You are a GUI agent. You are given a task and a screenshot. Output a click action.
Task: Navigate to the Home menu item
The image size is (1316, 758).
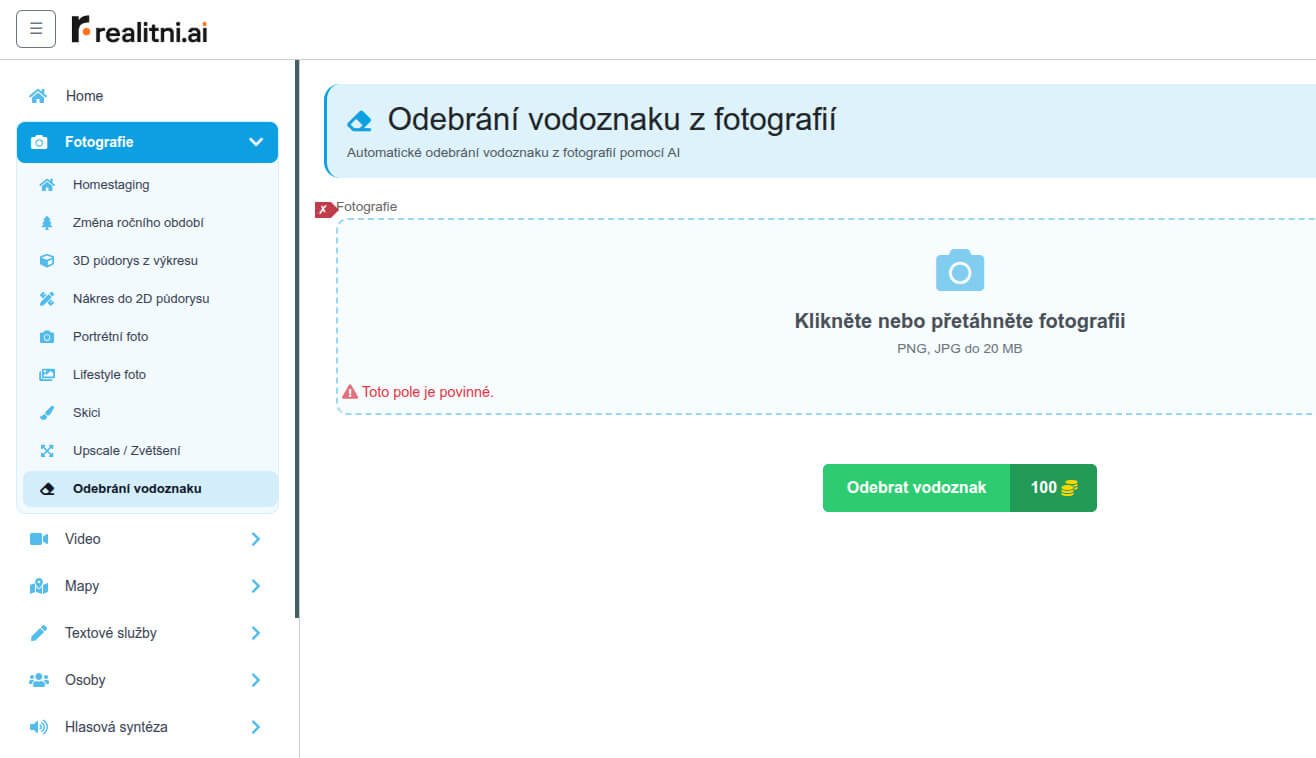point(83,95)
